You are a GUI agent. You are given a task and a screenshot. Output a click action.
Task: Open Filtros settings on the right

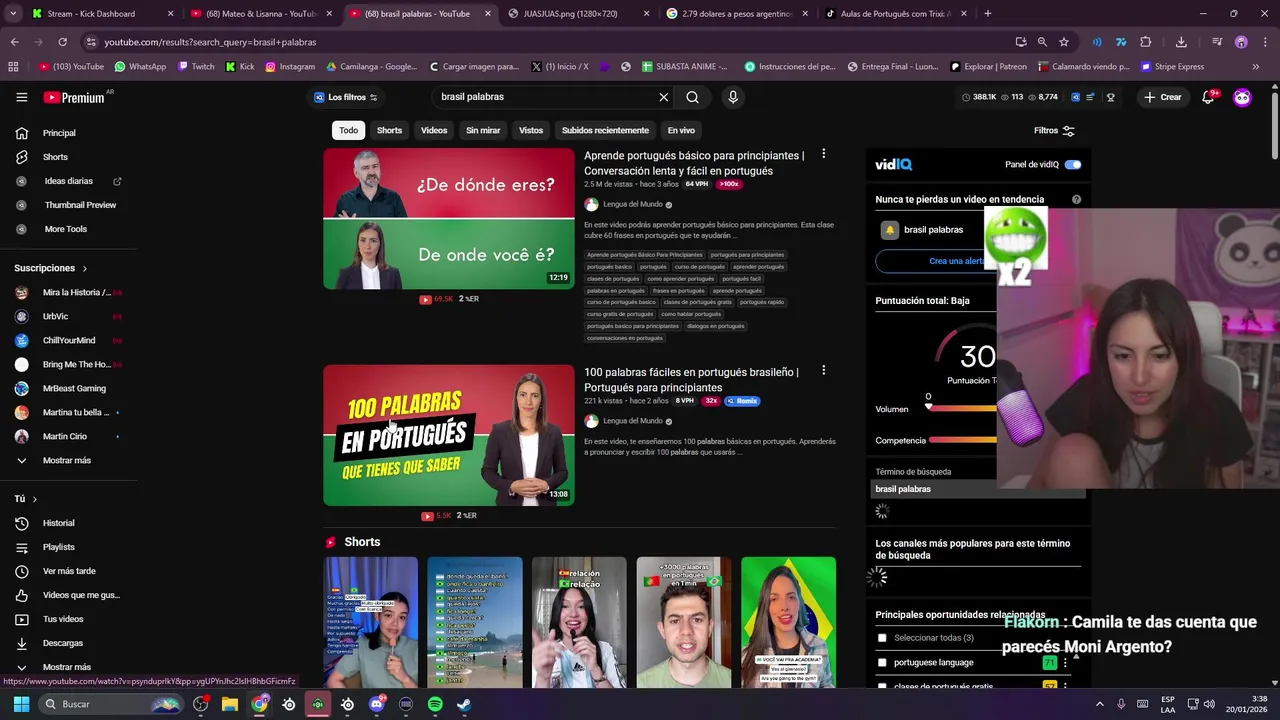pos(1054,130)
